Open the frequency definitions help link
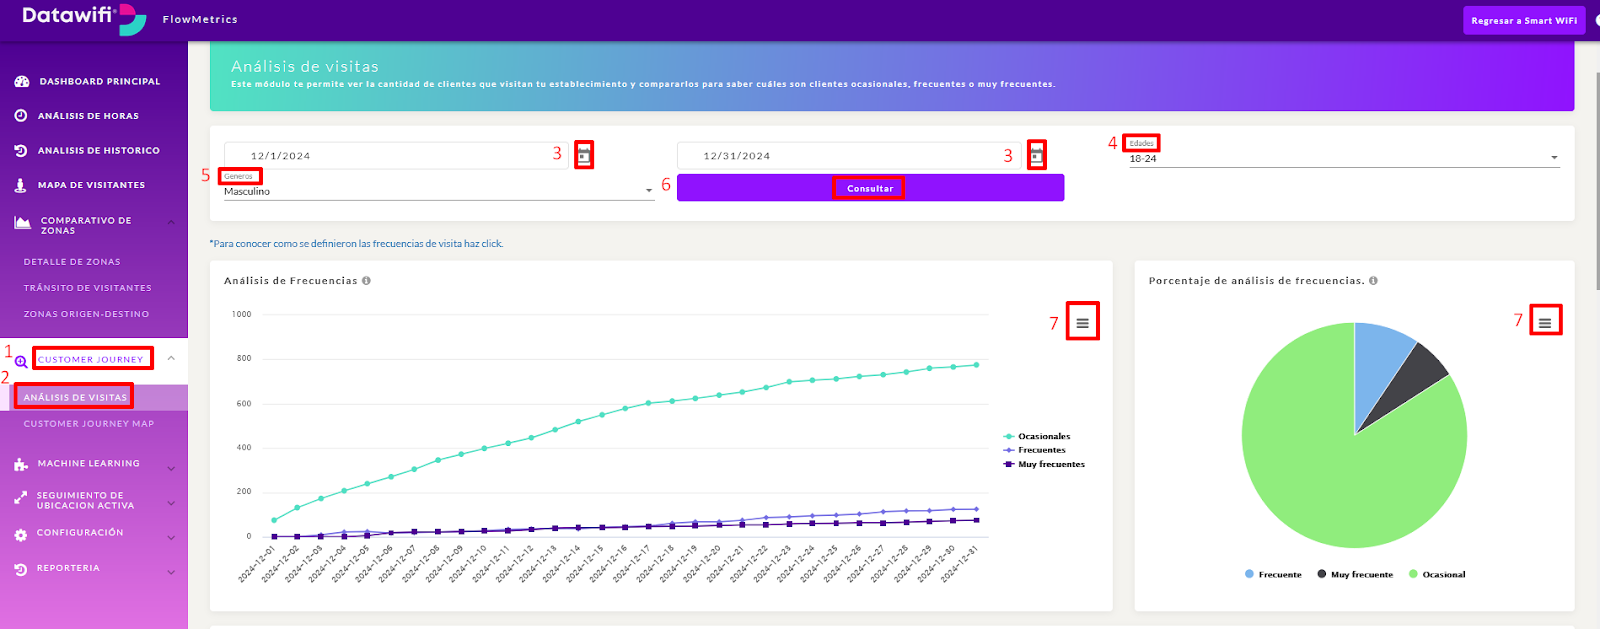This screenshot has height=629, width=1600. click(356, 243)
